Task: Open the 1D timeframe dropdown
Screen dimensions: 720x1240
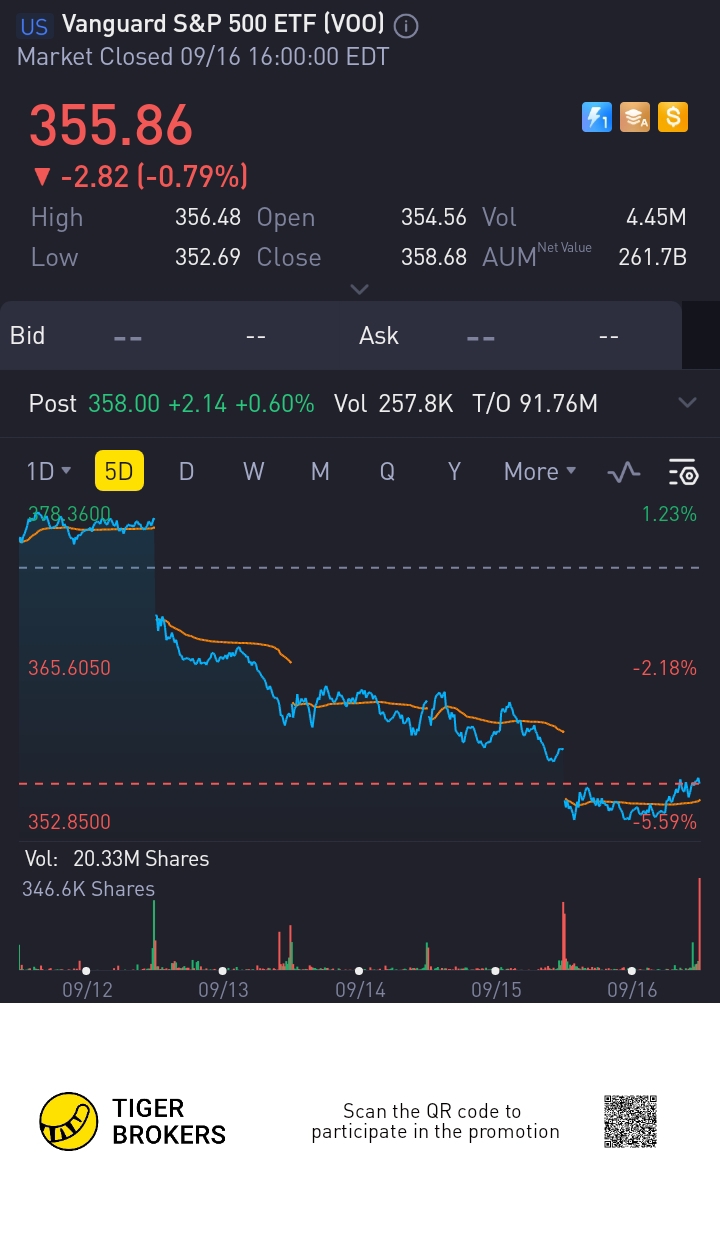Action: [x=49, y=471]
